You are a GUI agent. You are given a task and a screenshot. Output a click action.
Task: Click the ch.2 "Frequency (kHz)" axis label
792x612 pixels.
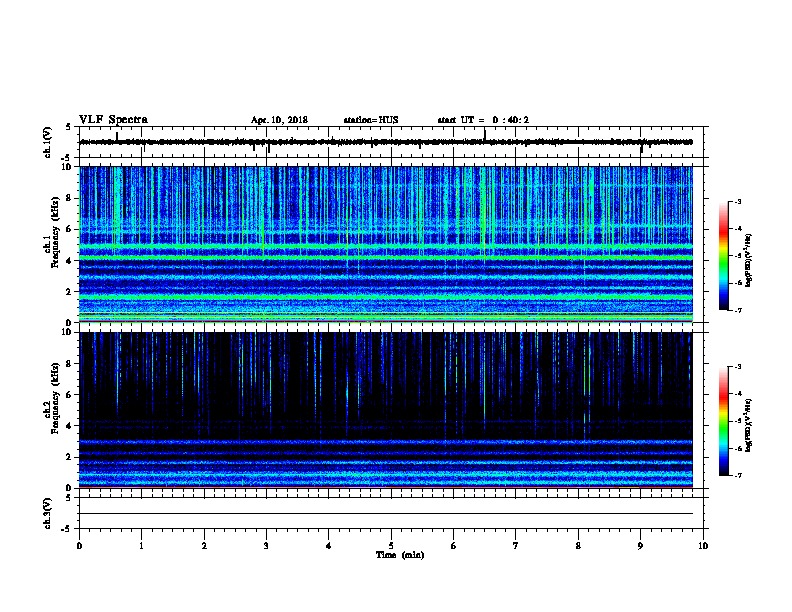(55, 398)
